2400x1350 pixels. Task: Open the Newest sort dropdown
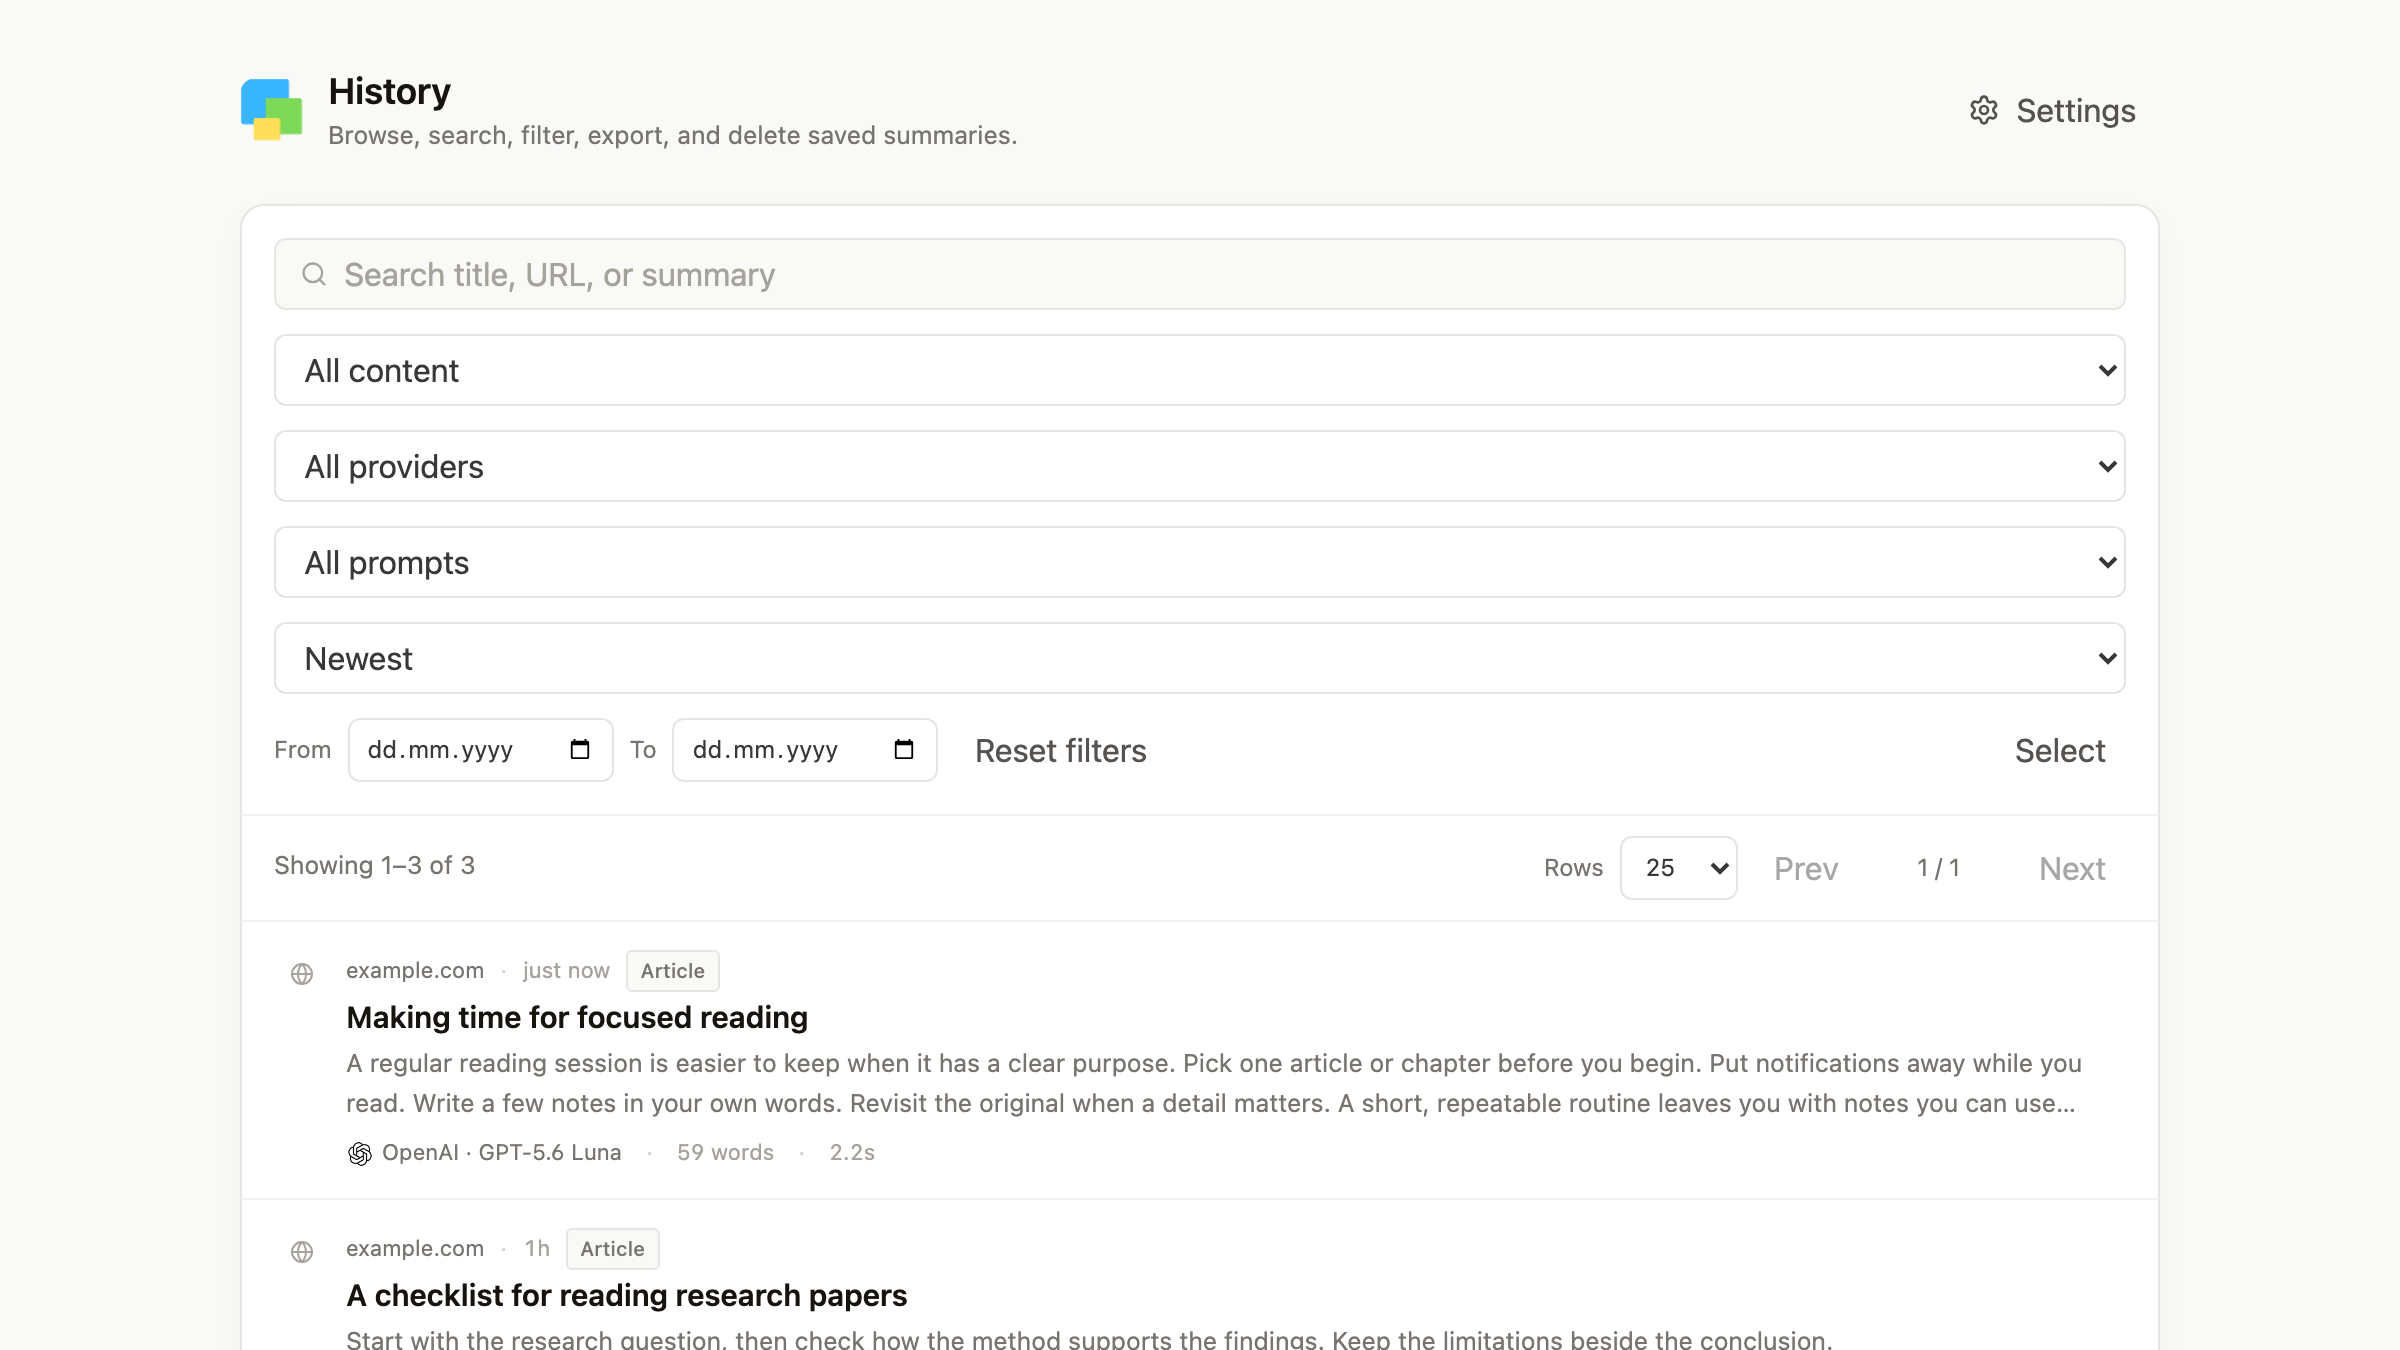pos(1200,658)
